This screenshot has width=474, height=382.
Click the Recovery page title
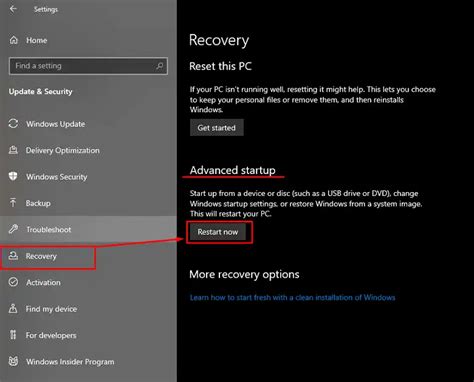(x=219, y=40)
